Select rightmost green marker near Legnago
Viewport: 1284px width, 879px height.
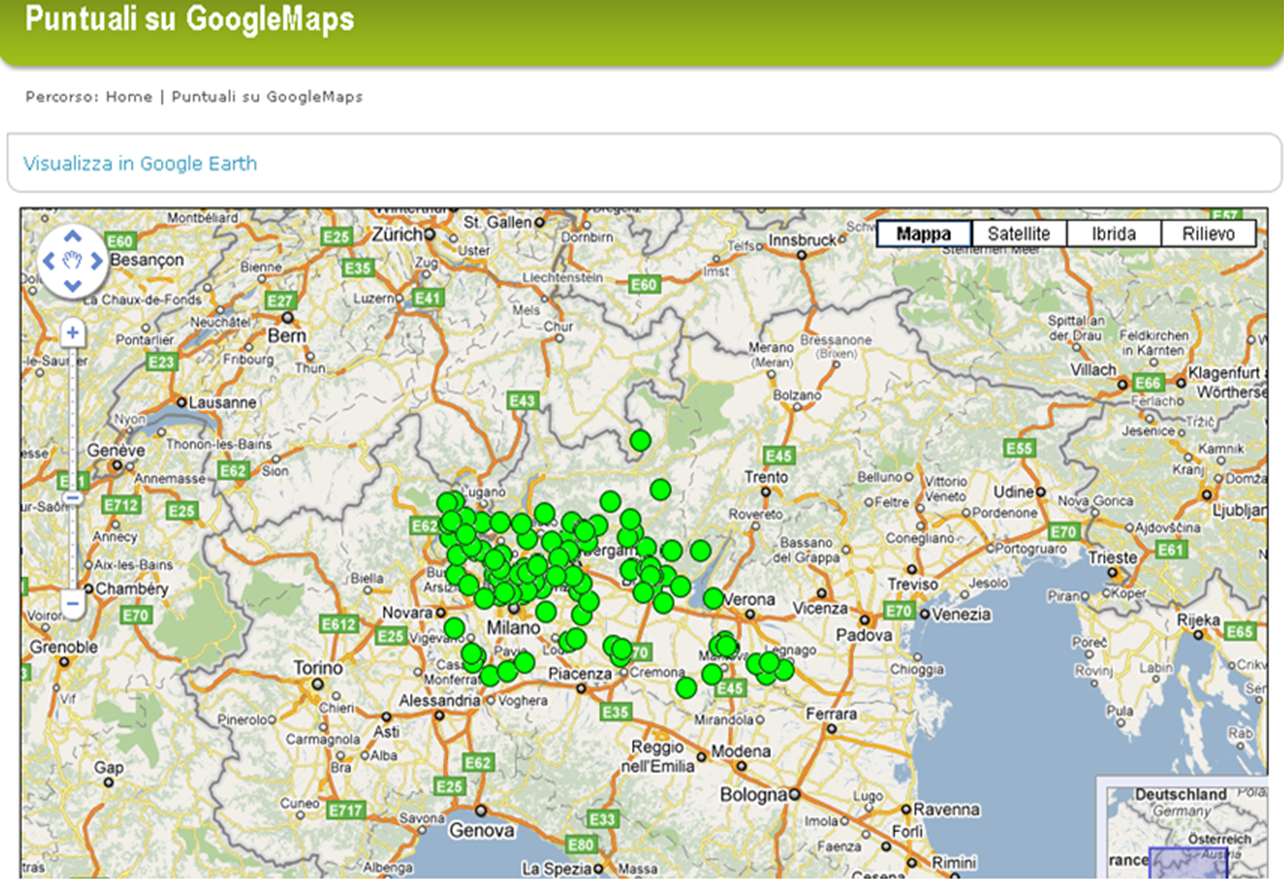tap(783, 669)
